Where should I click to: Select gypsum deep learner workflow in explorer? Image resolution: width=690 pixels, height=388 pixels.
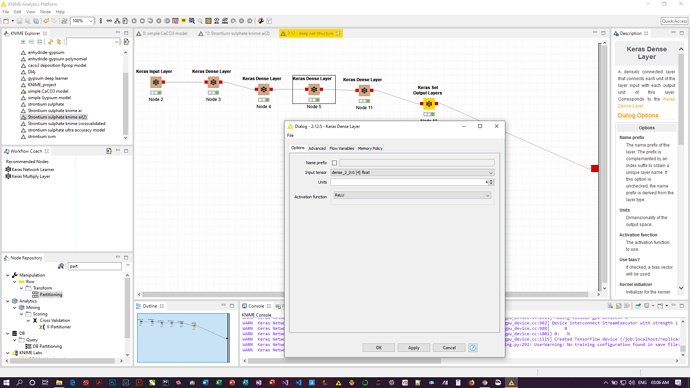point(48,78)
